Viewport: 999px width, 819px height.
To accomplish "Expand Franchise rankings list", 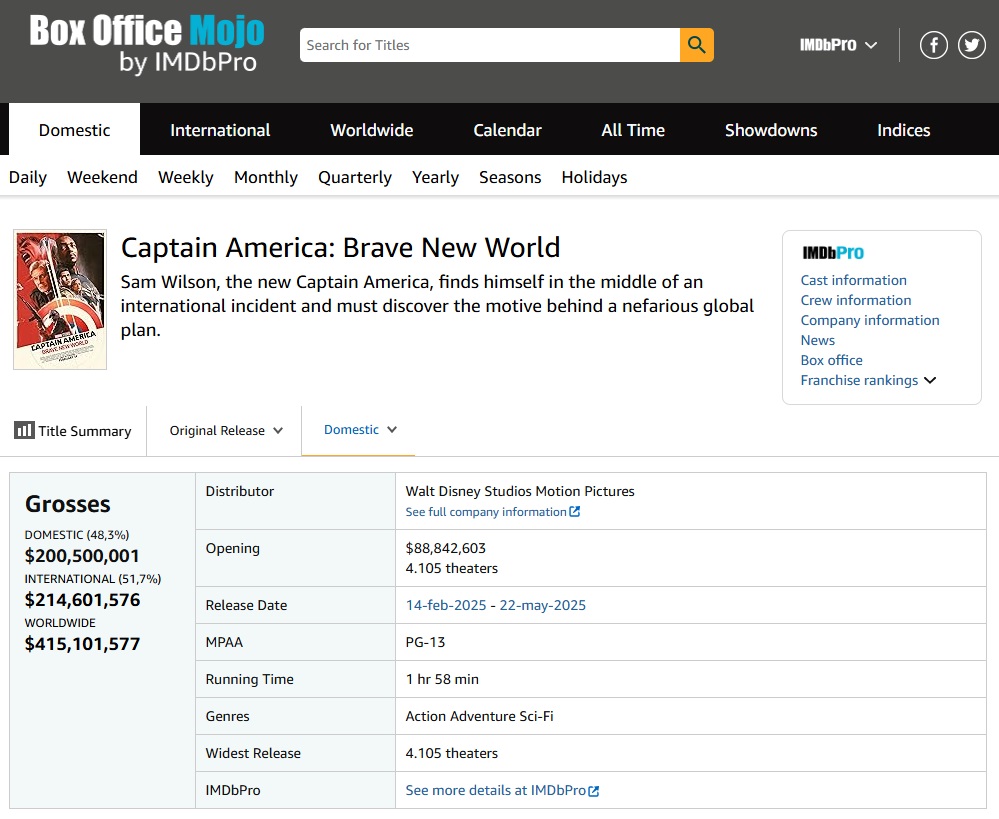I will [x=930, y=380].
